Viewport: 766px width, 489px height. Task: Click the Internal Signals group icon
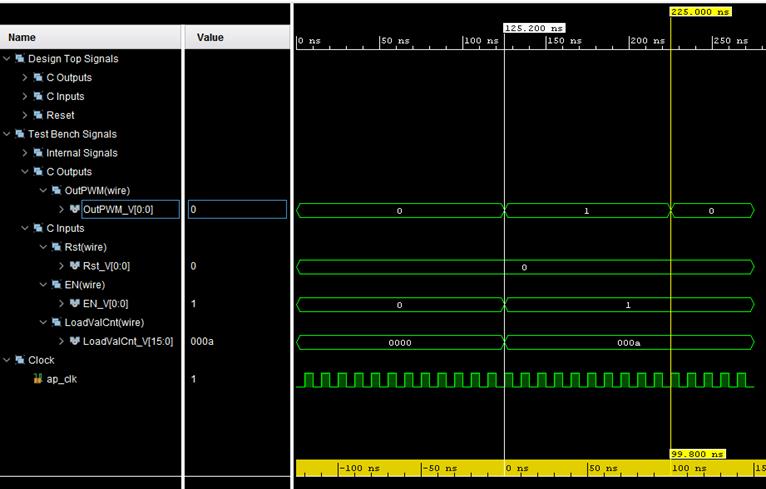(38, 153)
